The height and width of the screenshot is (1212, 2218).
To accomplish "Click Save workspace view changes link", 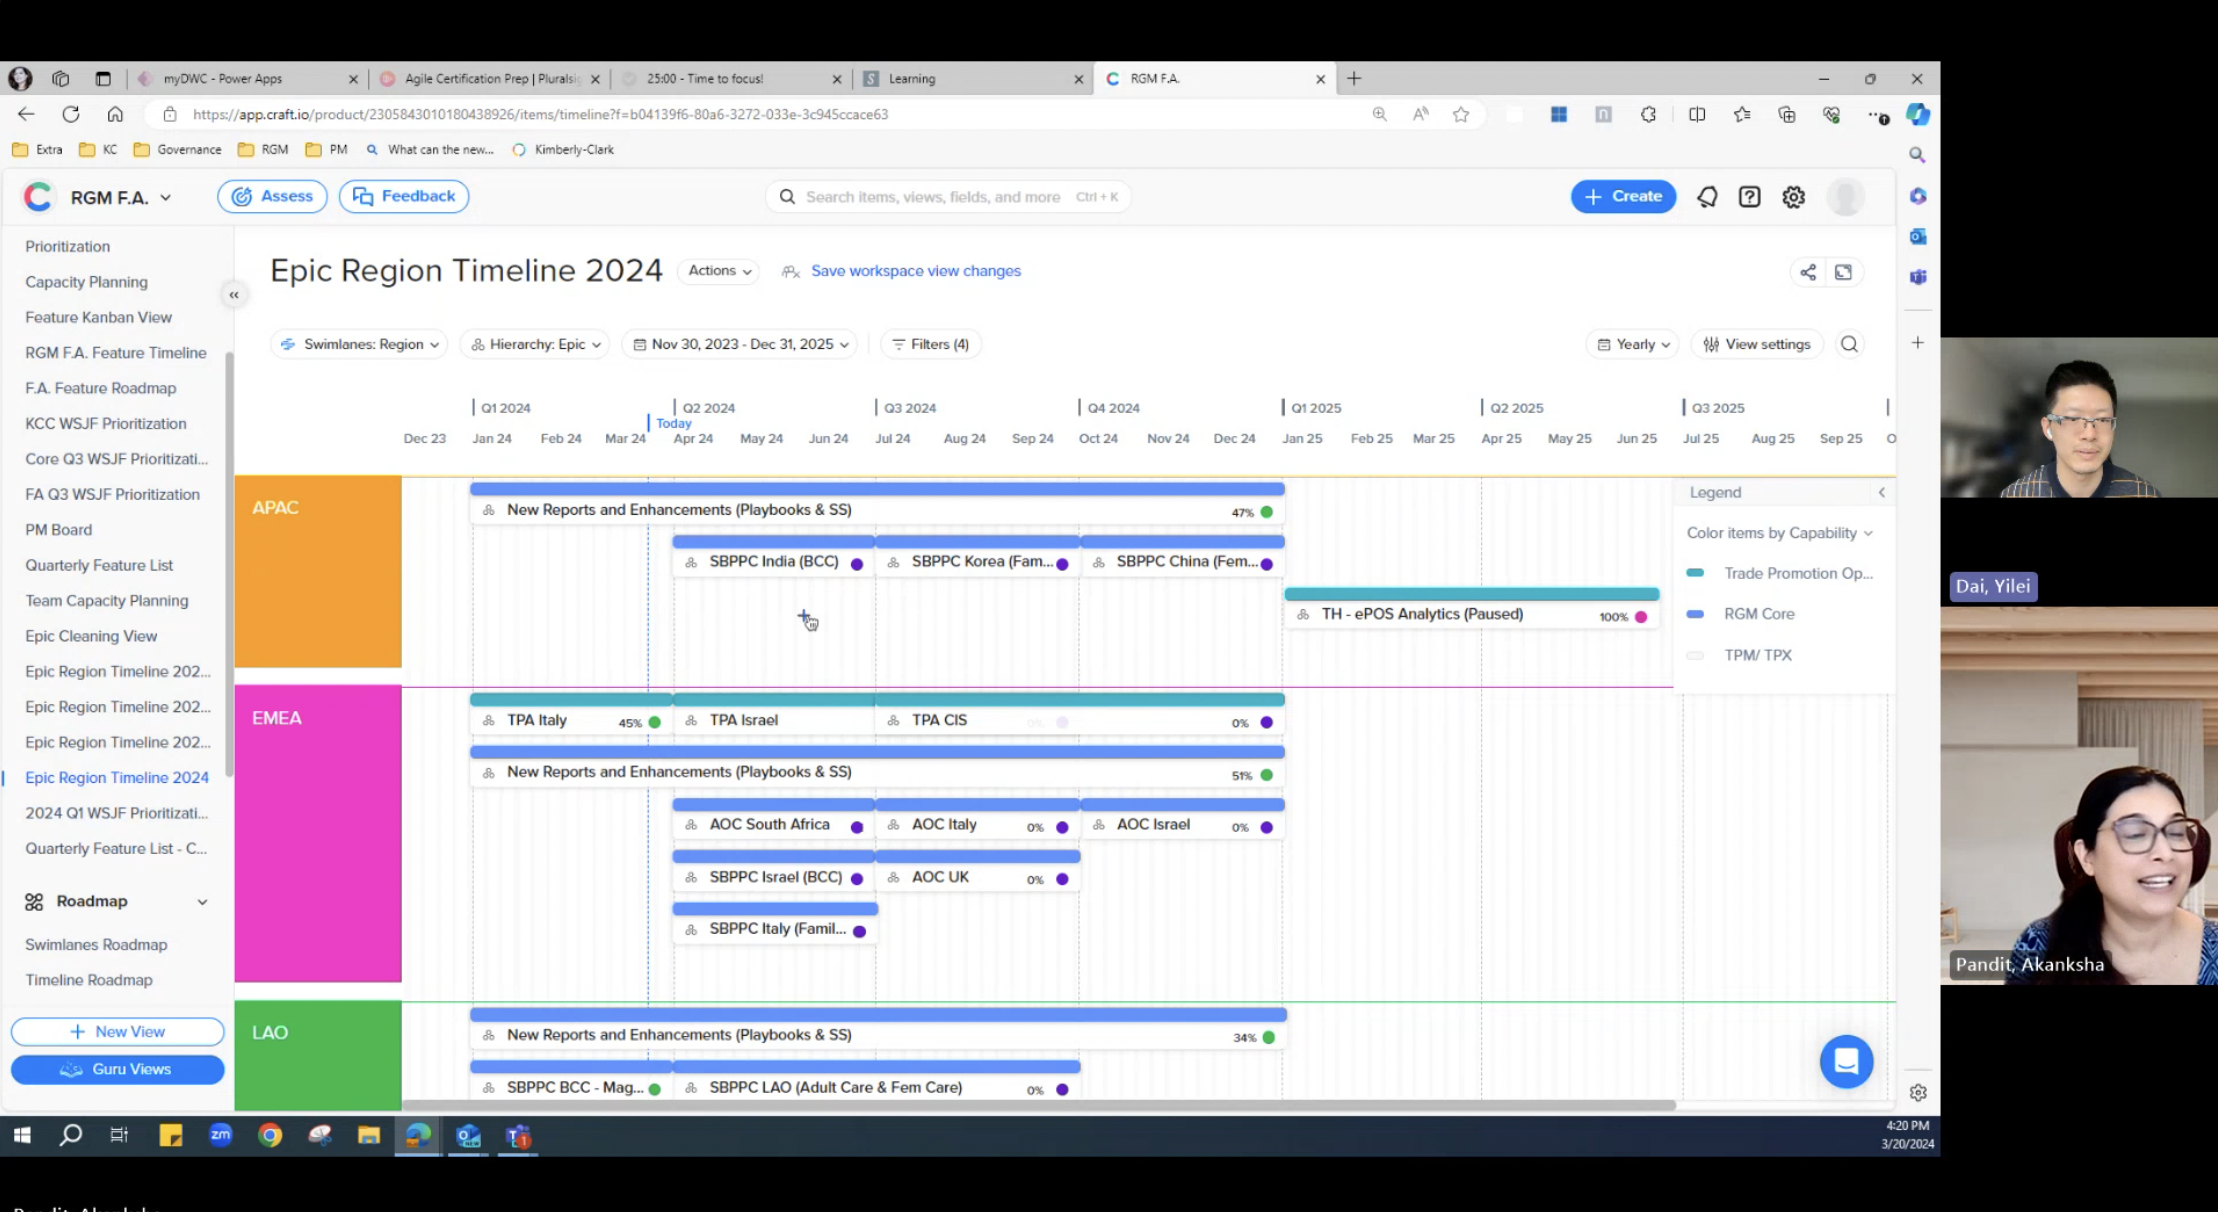I will (915, 271).
